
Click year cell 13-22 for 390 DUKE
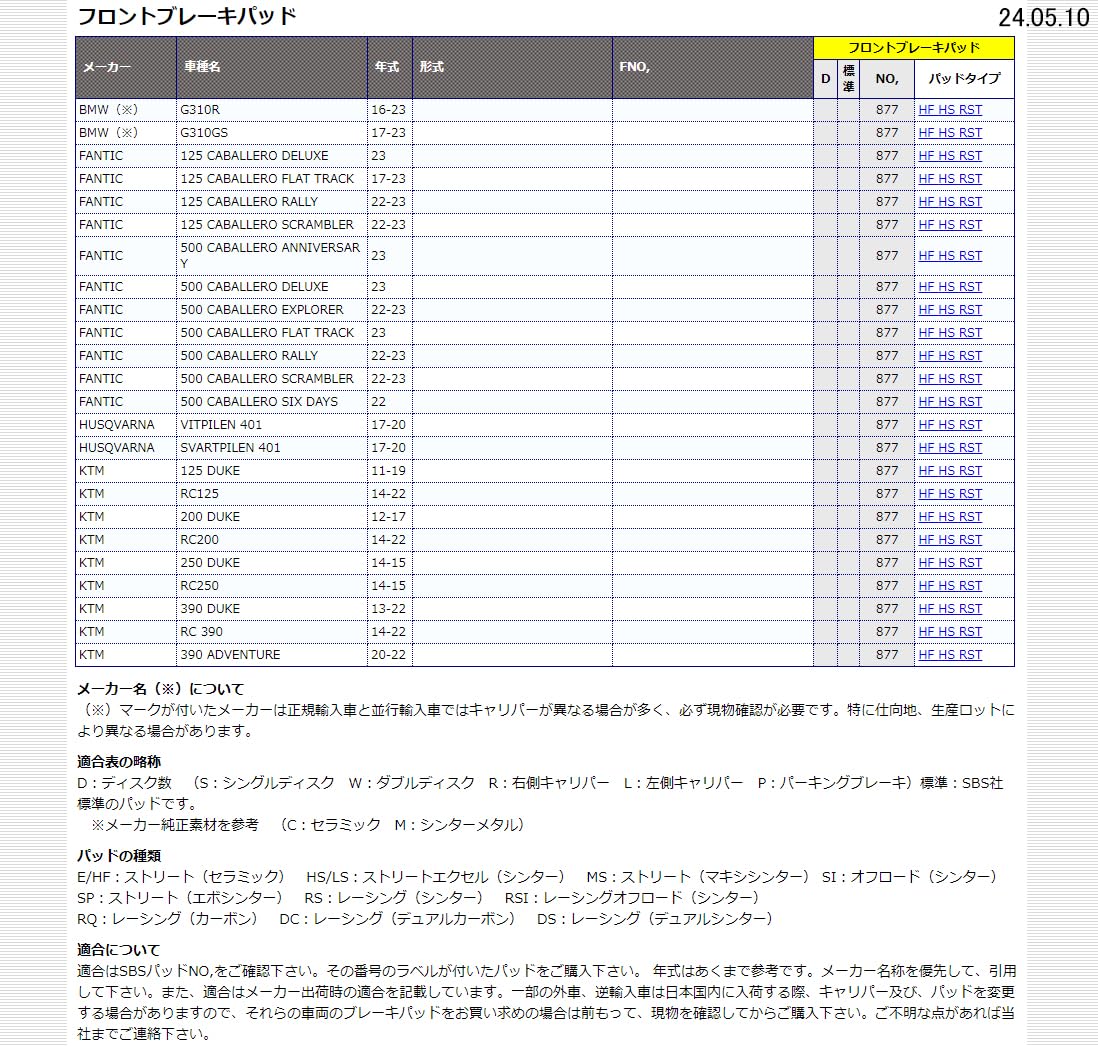(389, 609)
